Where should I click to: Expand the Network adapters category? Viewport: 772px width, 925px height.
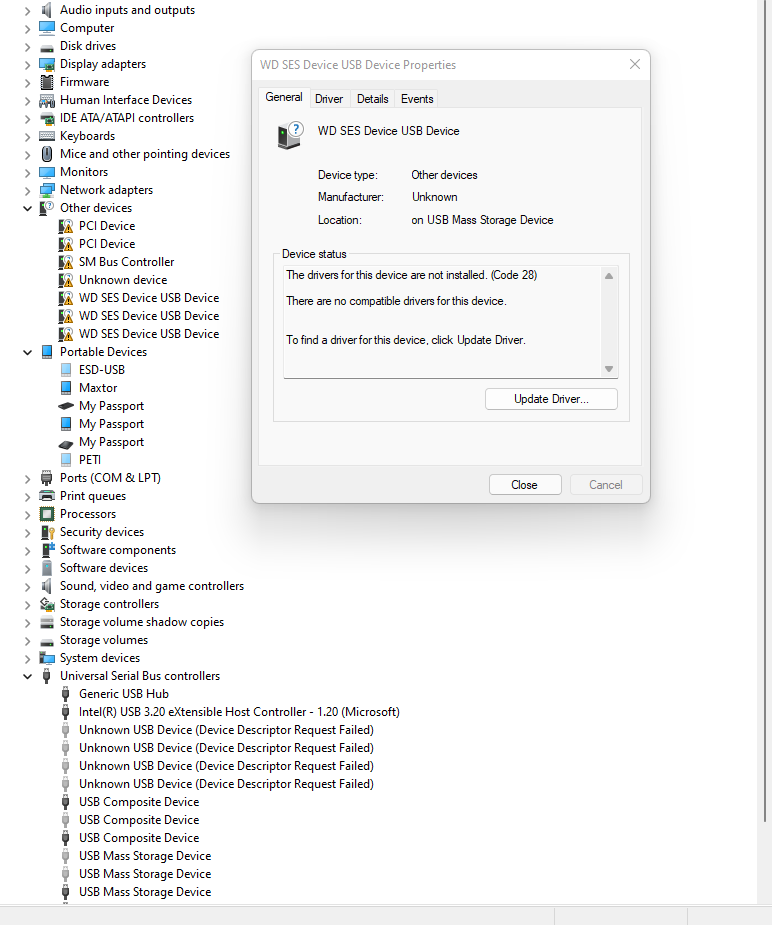tap(27, 191)
